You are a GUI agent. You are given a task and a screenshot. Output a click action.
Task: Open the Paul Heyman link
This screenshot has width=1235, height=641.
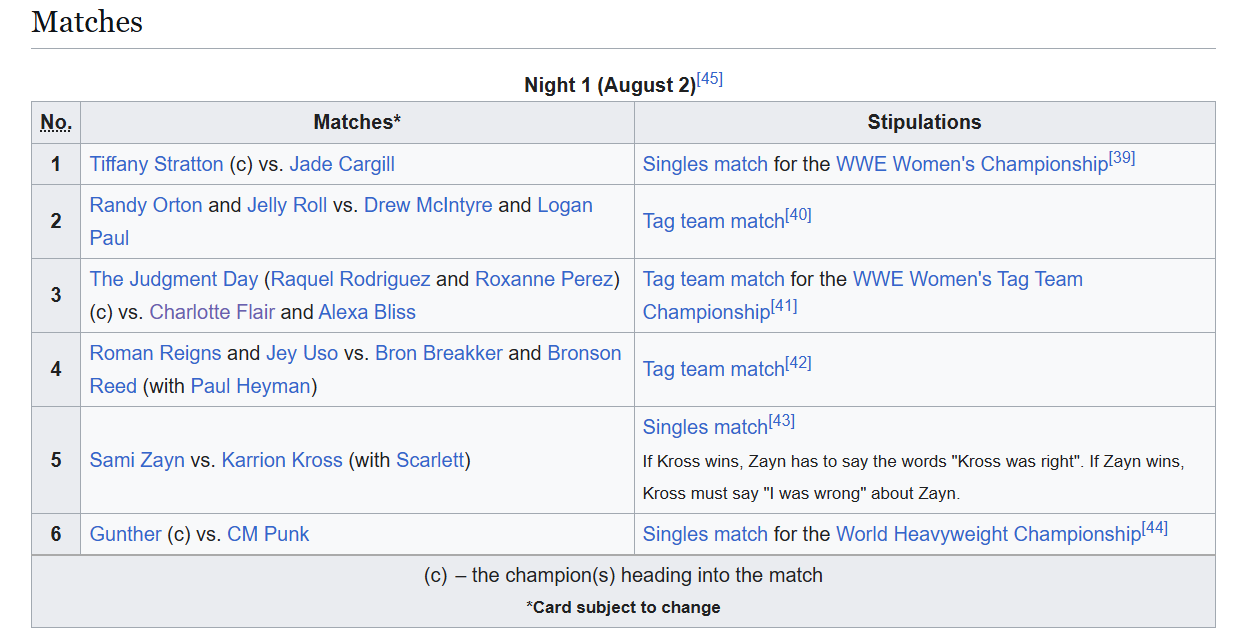251,386
